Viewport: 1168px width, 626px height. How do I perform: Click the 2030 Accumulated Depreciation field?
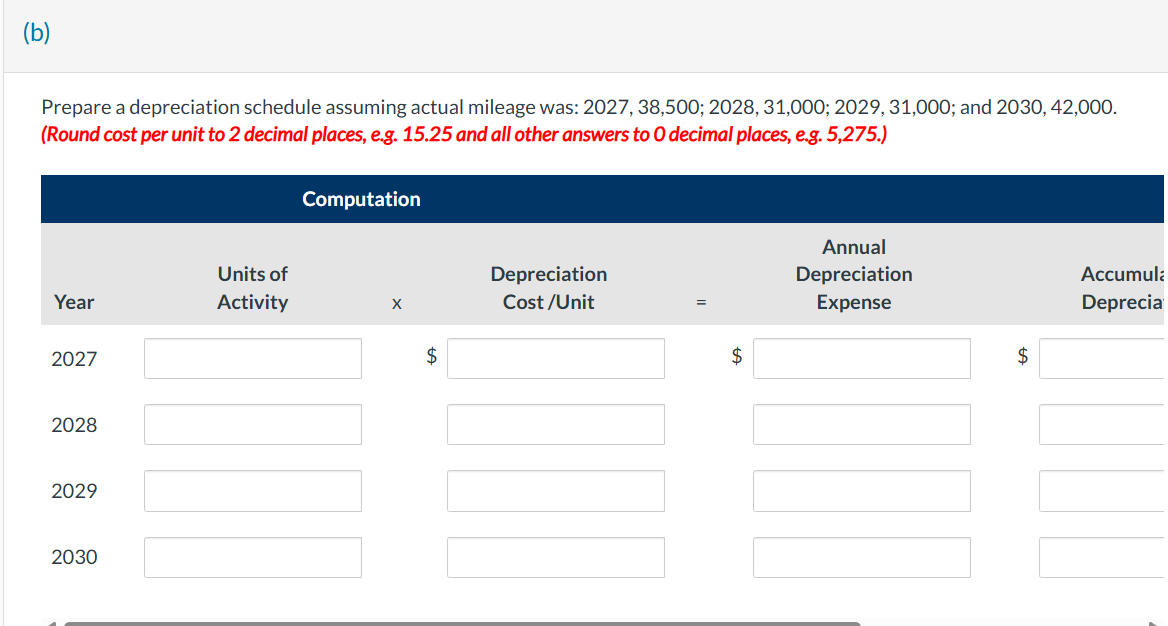pos(1103,557)
